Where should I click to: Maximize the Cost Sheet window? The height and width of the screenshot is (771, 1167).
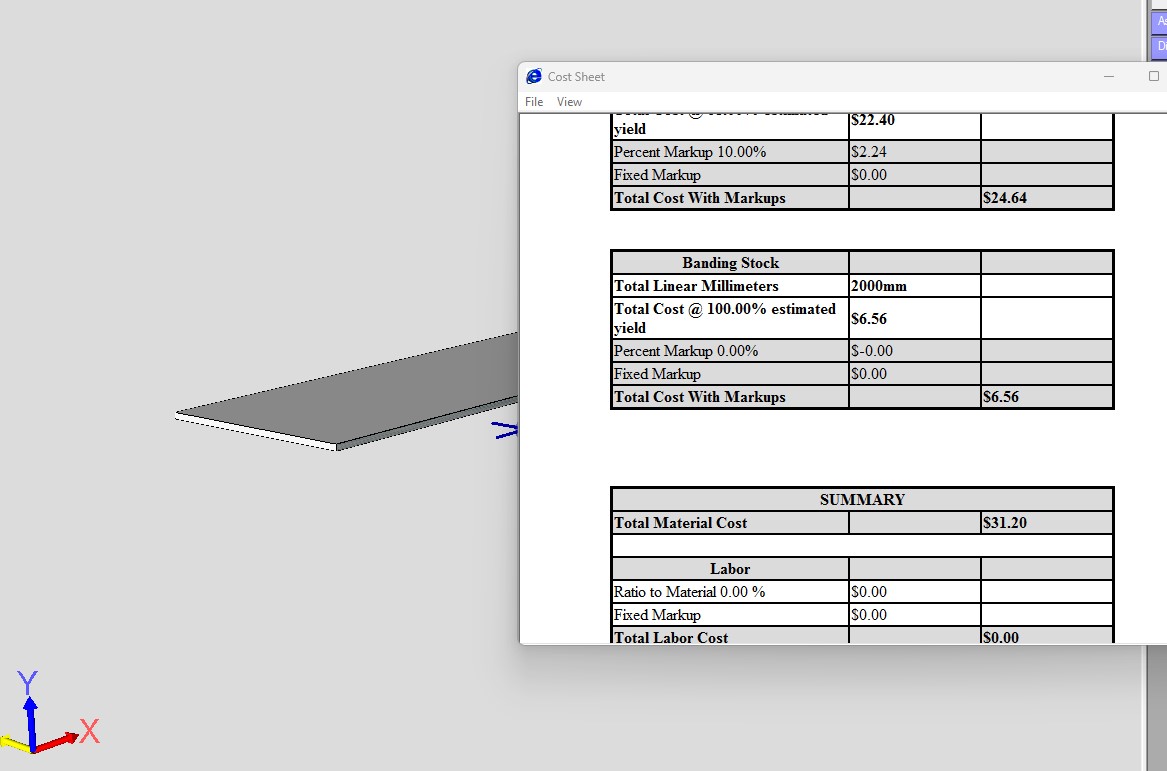(x=1153, y=77)
